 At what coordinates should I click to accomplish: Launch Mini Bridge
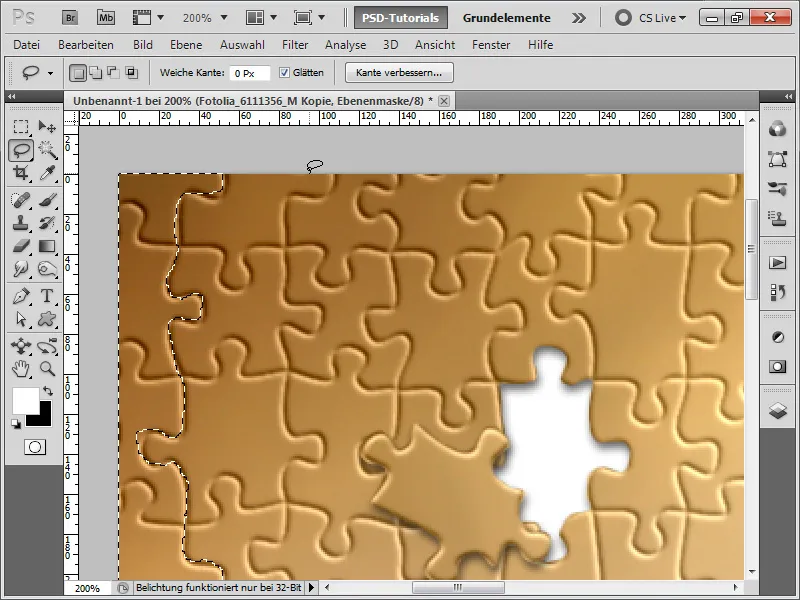[106, 18]
